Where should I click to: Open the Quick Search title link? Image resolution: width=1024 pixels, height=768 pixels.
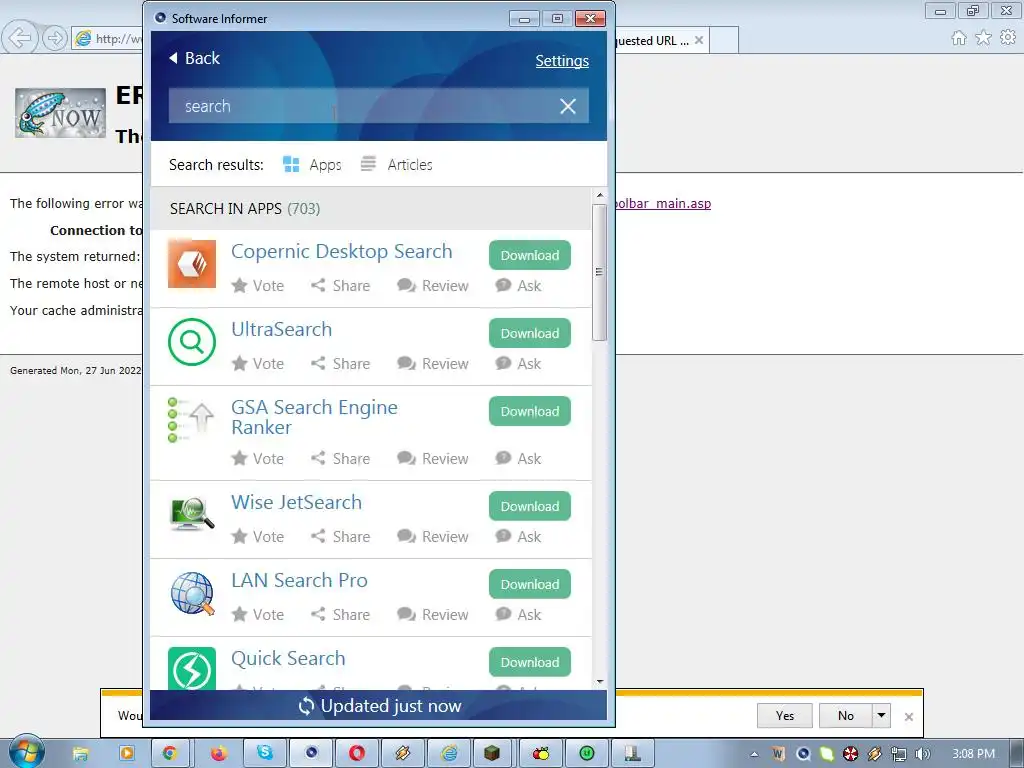tap(288, 658)
